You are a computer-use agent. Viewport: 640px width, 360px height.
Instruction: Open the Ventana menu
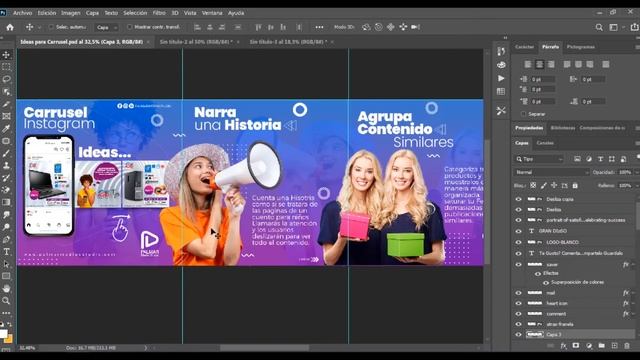click(x=212, y=13)
